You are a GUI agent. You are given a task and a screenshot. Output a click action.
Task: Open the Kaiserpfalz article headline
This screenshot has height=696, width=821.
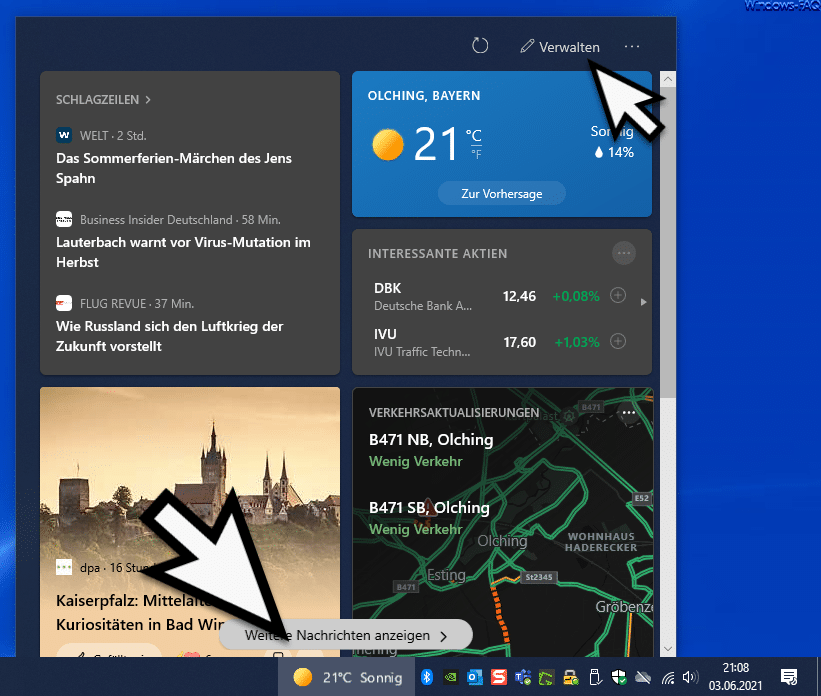[x=141, y=612]
